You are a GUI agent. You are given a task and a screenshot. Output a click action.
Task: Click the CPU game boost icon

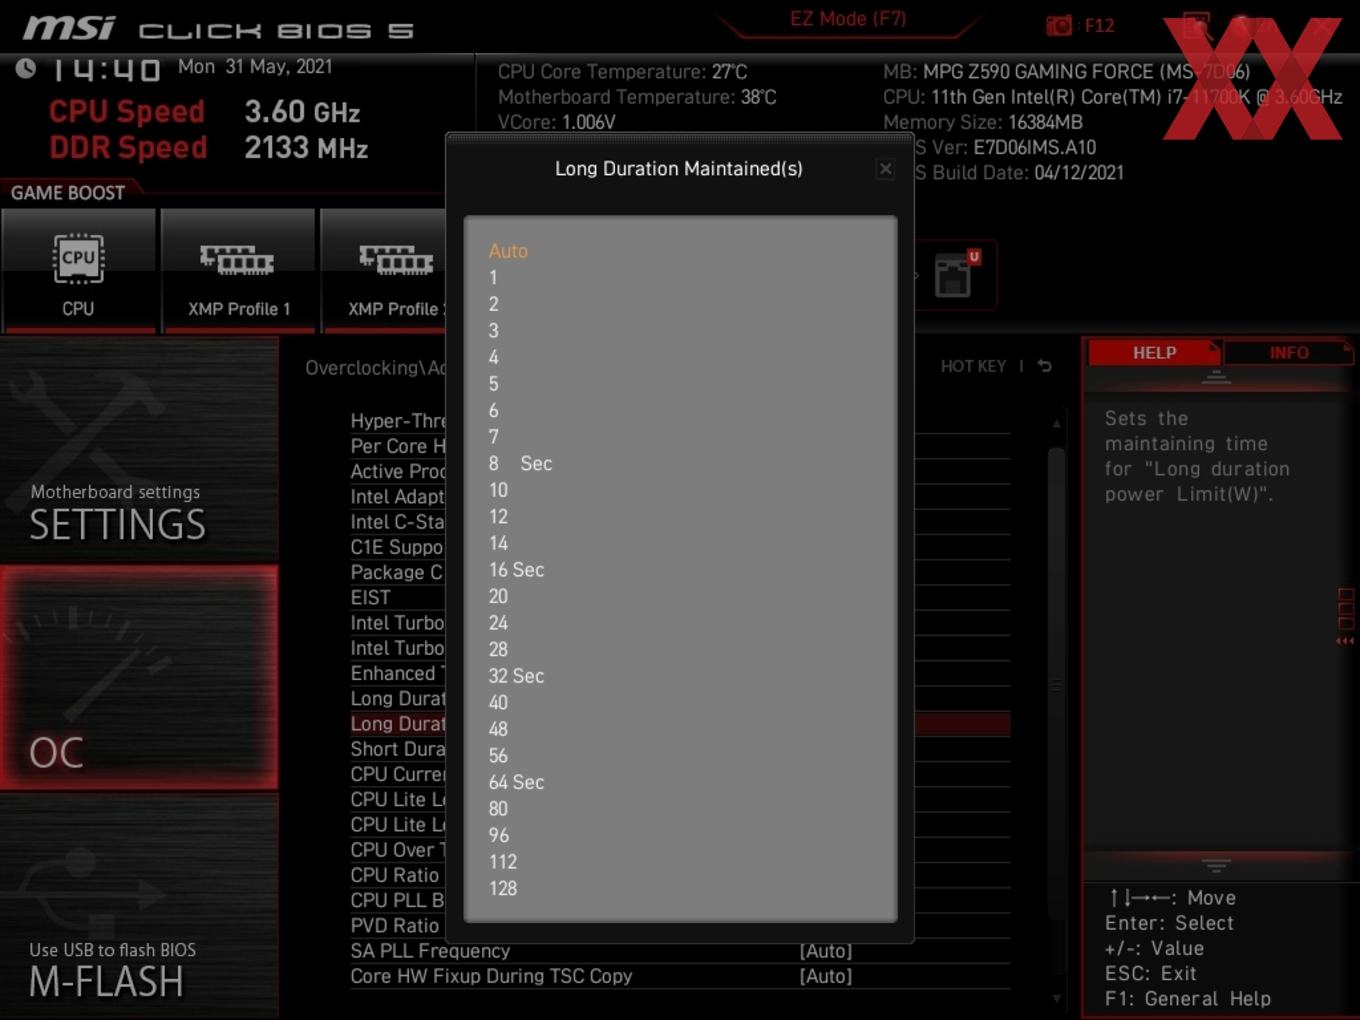78,270
